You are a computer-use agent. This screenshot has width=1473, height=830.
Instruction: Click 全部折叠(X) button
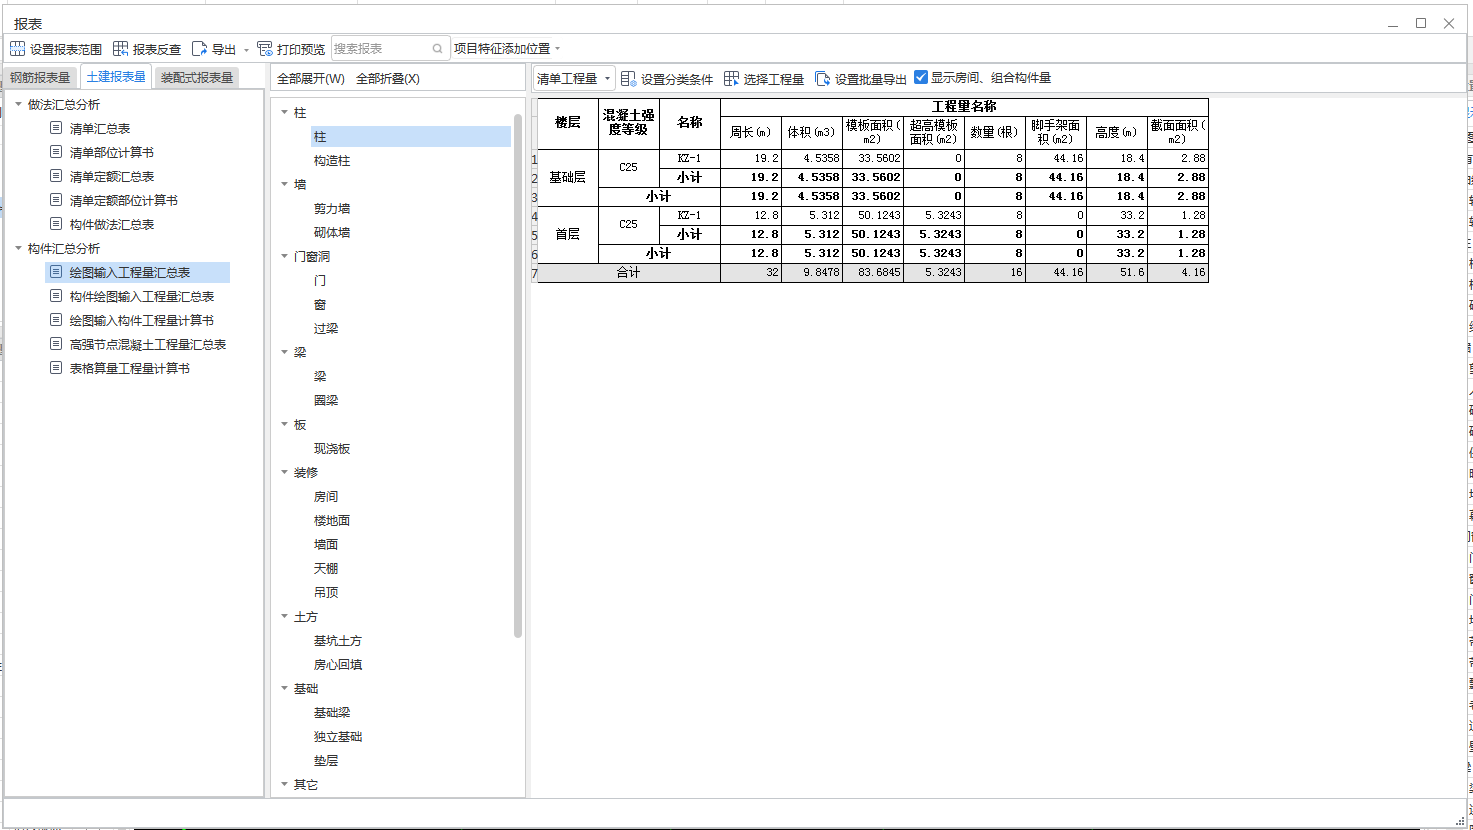388,78
